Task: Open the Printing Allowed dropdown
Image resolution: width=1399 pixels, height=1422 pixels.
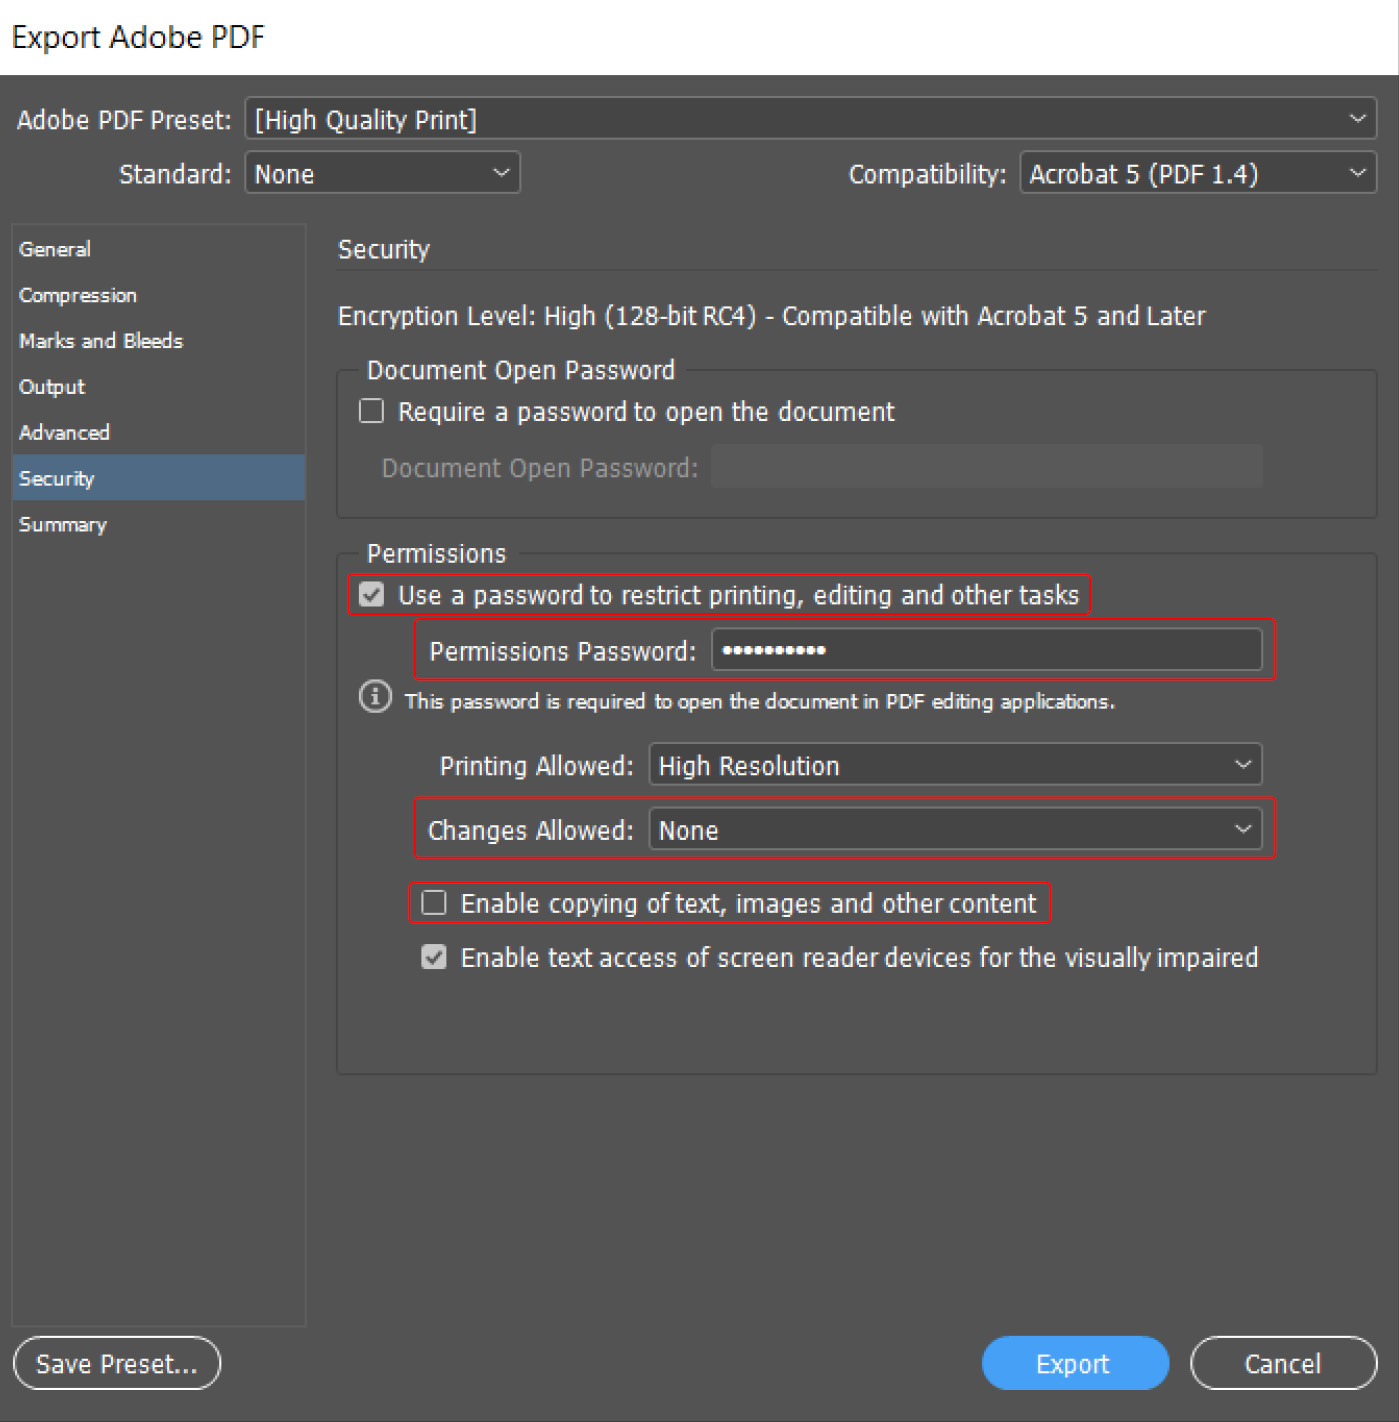Action: click(x=955, y=765)
